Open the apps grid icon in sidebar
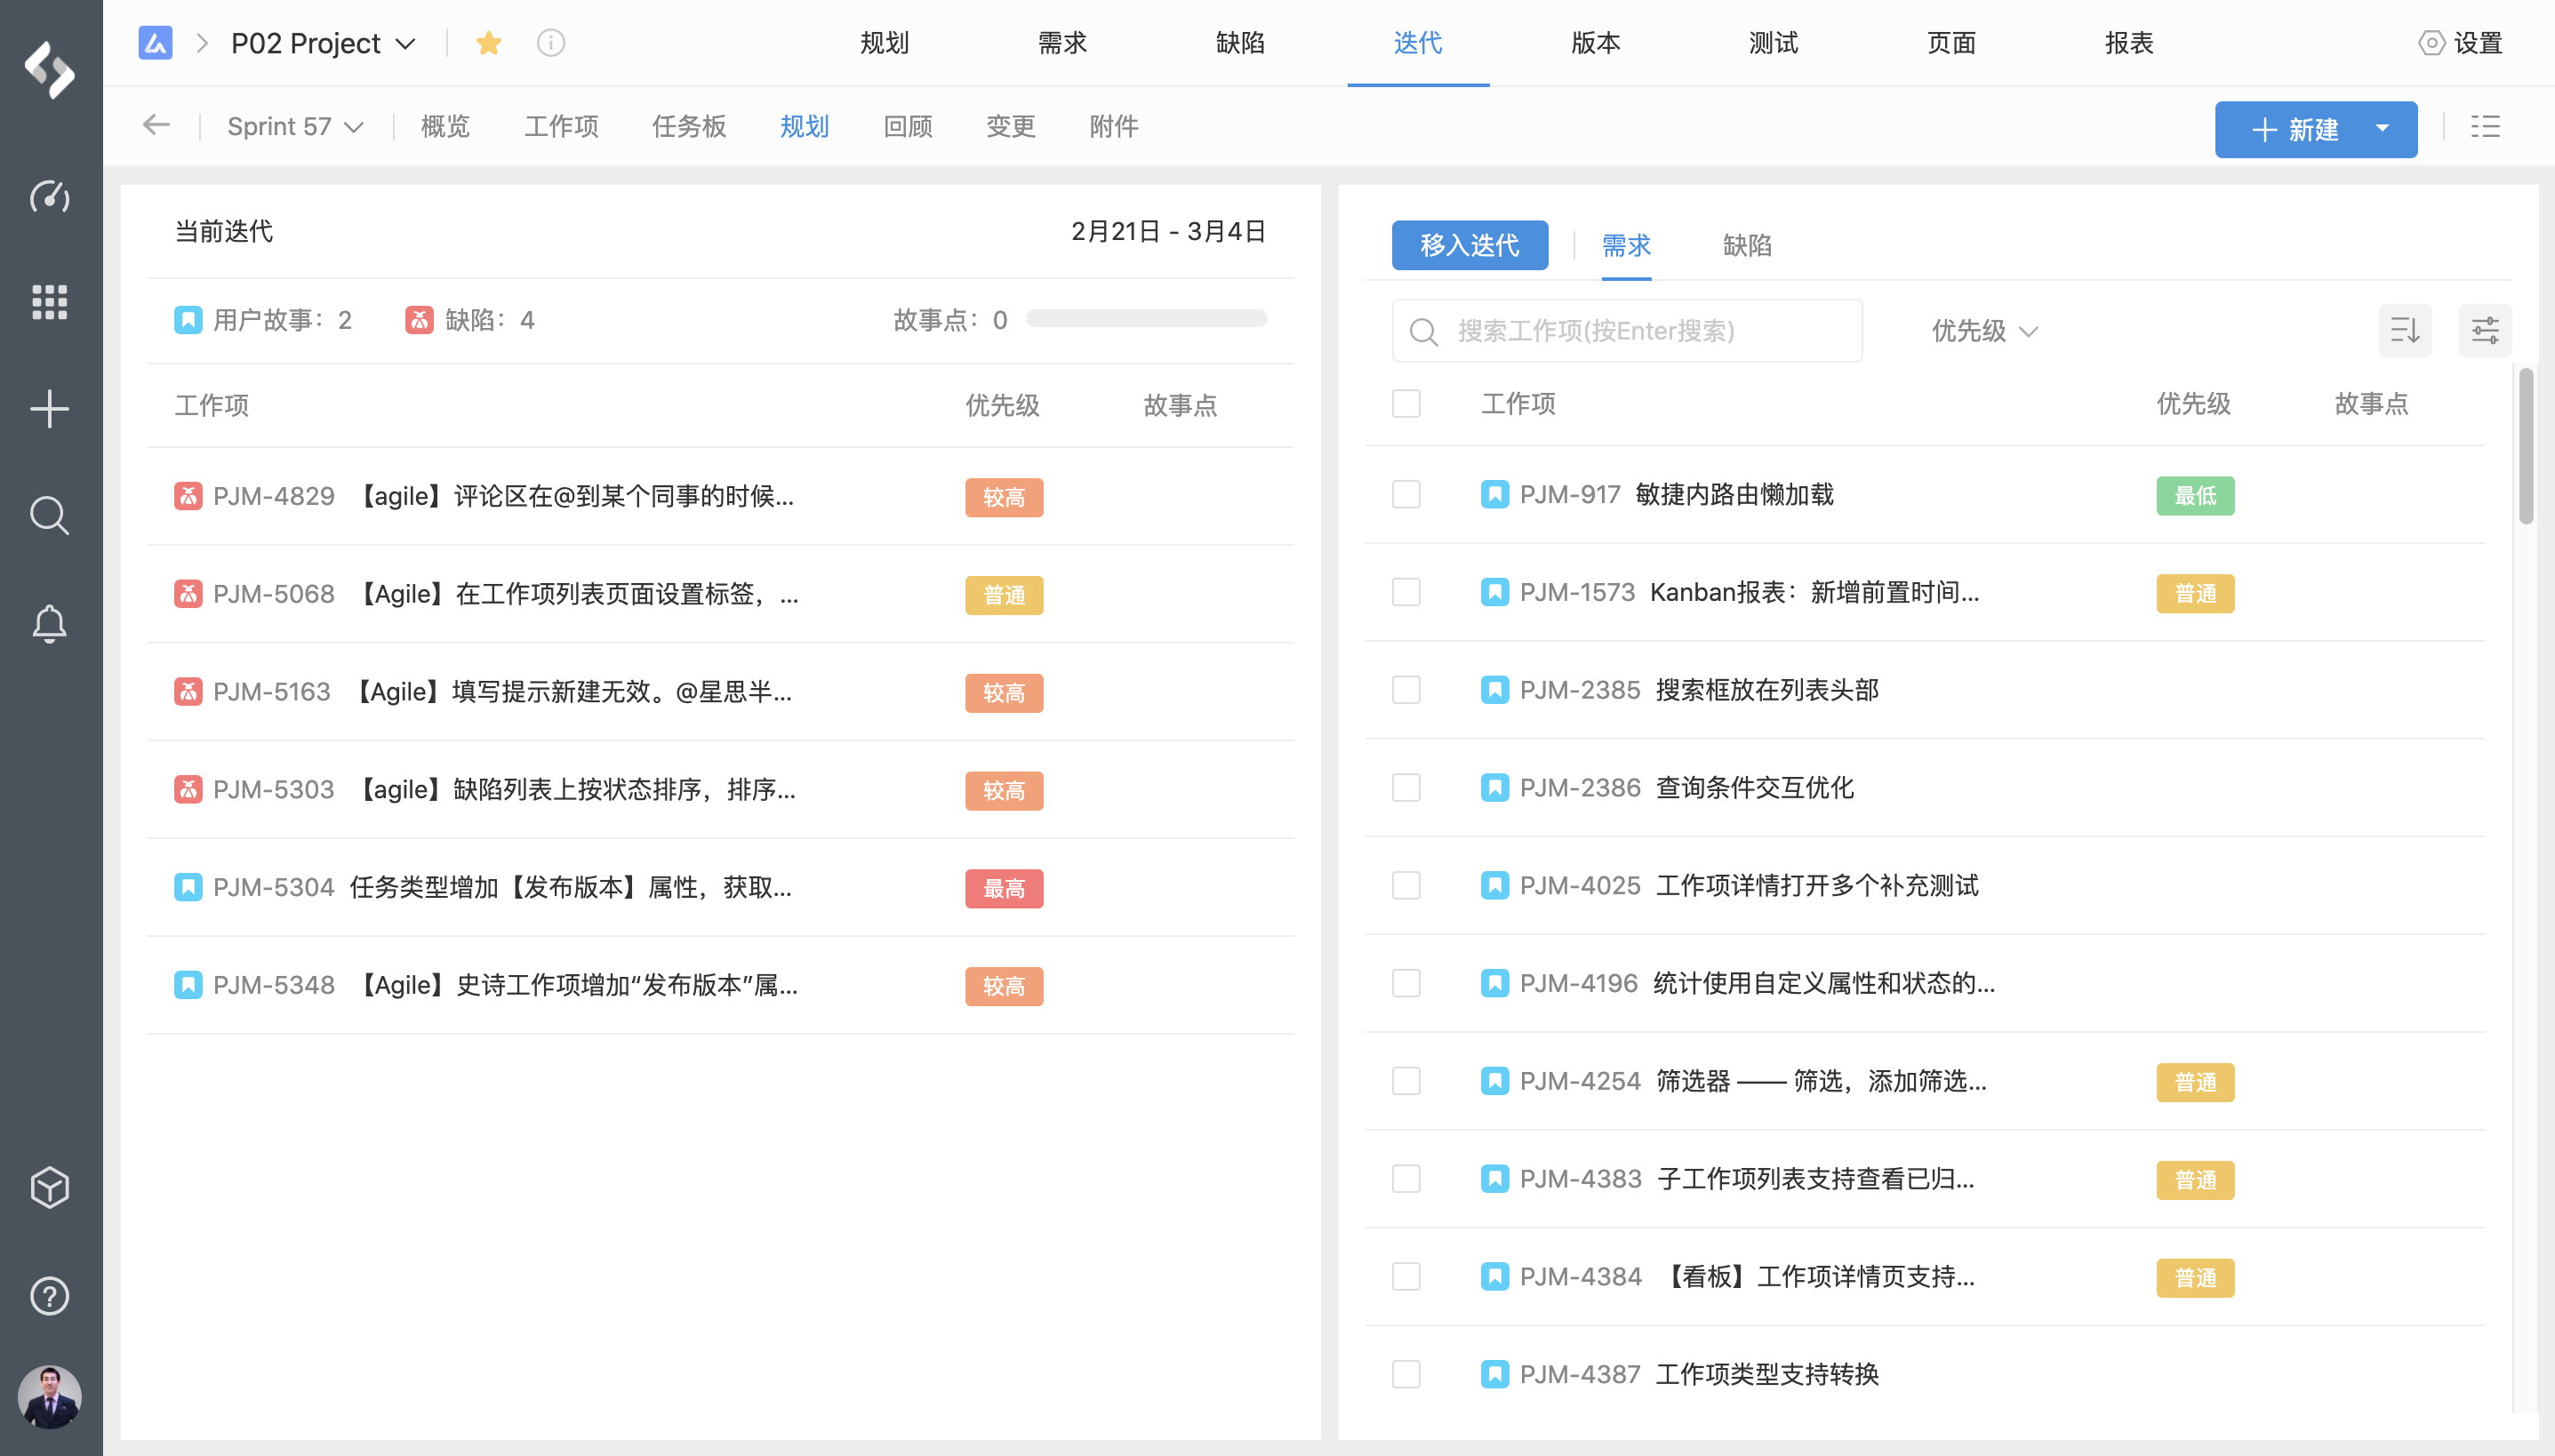Image resolution: width=2555 pixels, height=1456 pixels. [49, 302]
